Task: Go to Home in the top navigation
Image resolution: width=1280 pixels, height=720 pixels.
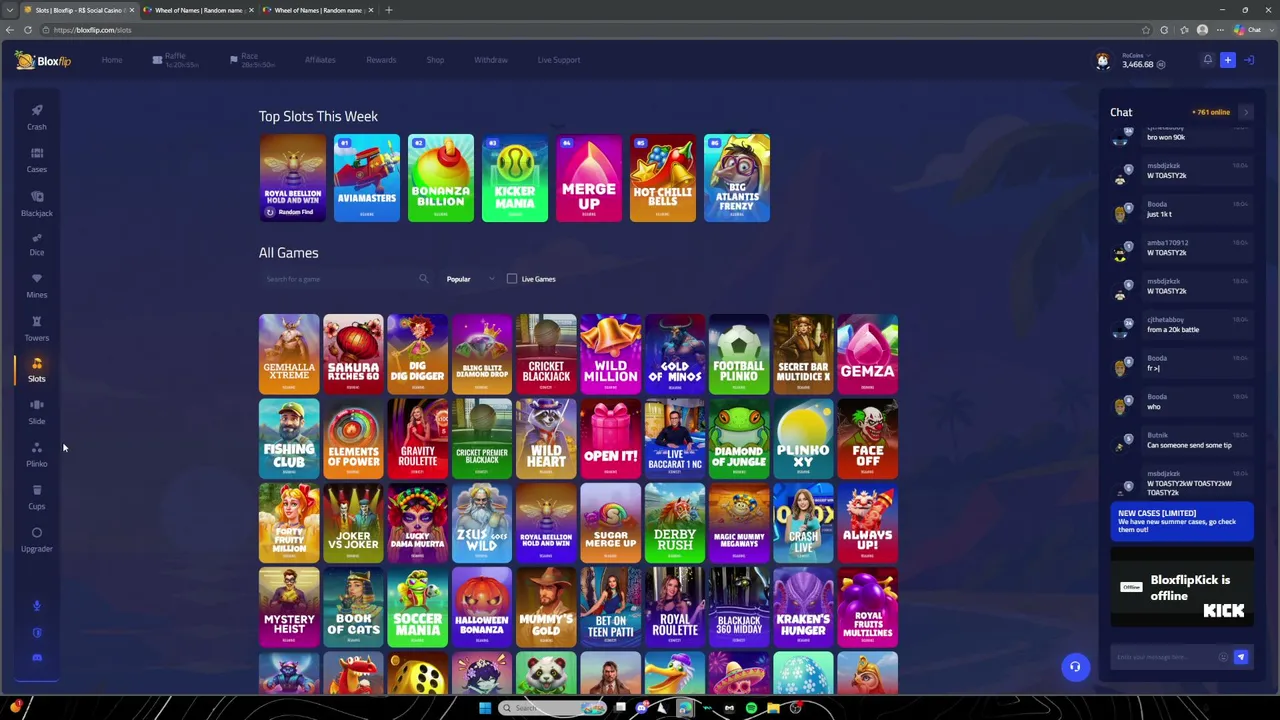Action: click(x=112, y=60)
